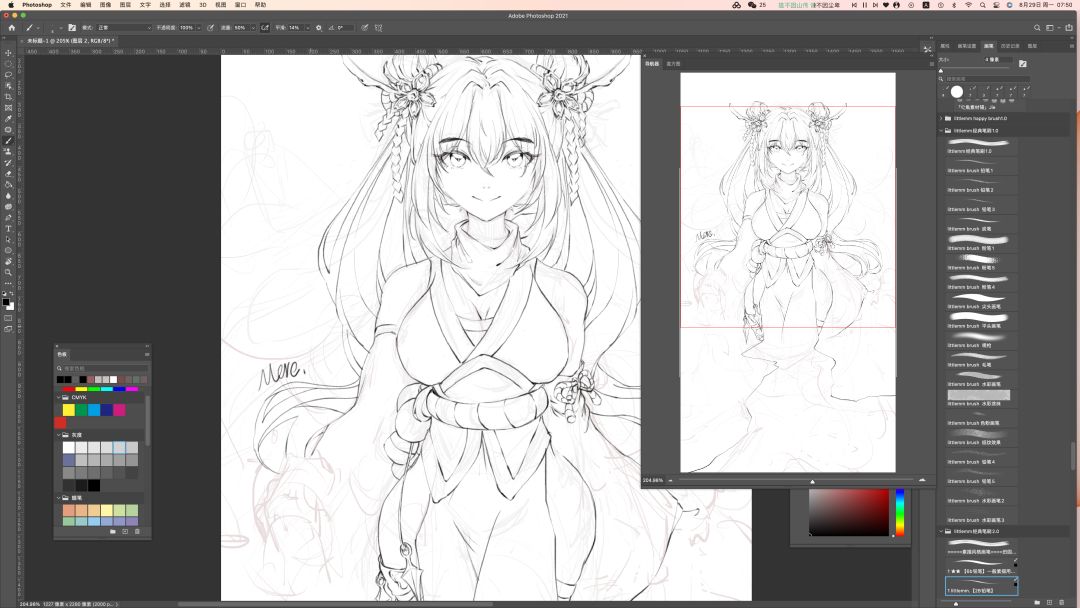The width and height of the screenshot is (1080, 608).
Task: Open the 窗口 (Window) menu
Action: tap(240, 5)
